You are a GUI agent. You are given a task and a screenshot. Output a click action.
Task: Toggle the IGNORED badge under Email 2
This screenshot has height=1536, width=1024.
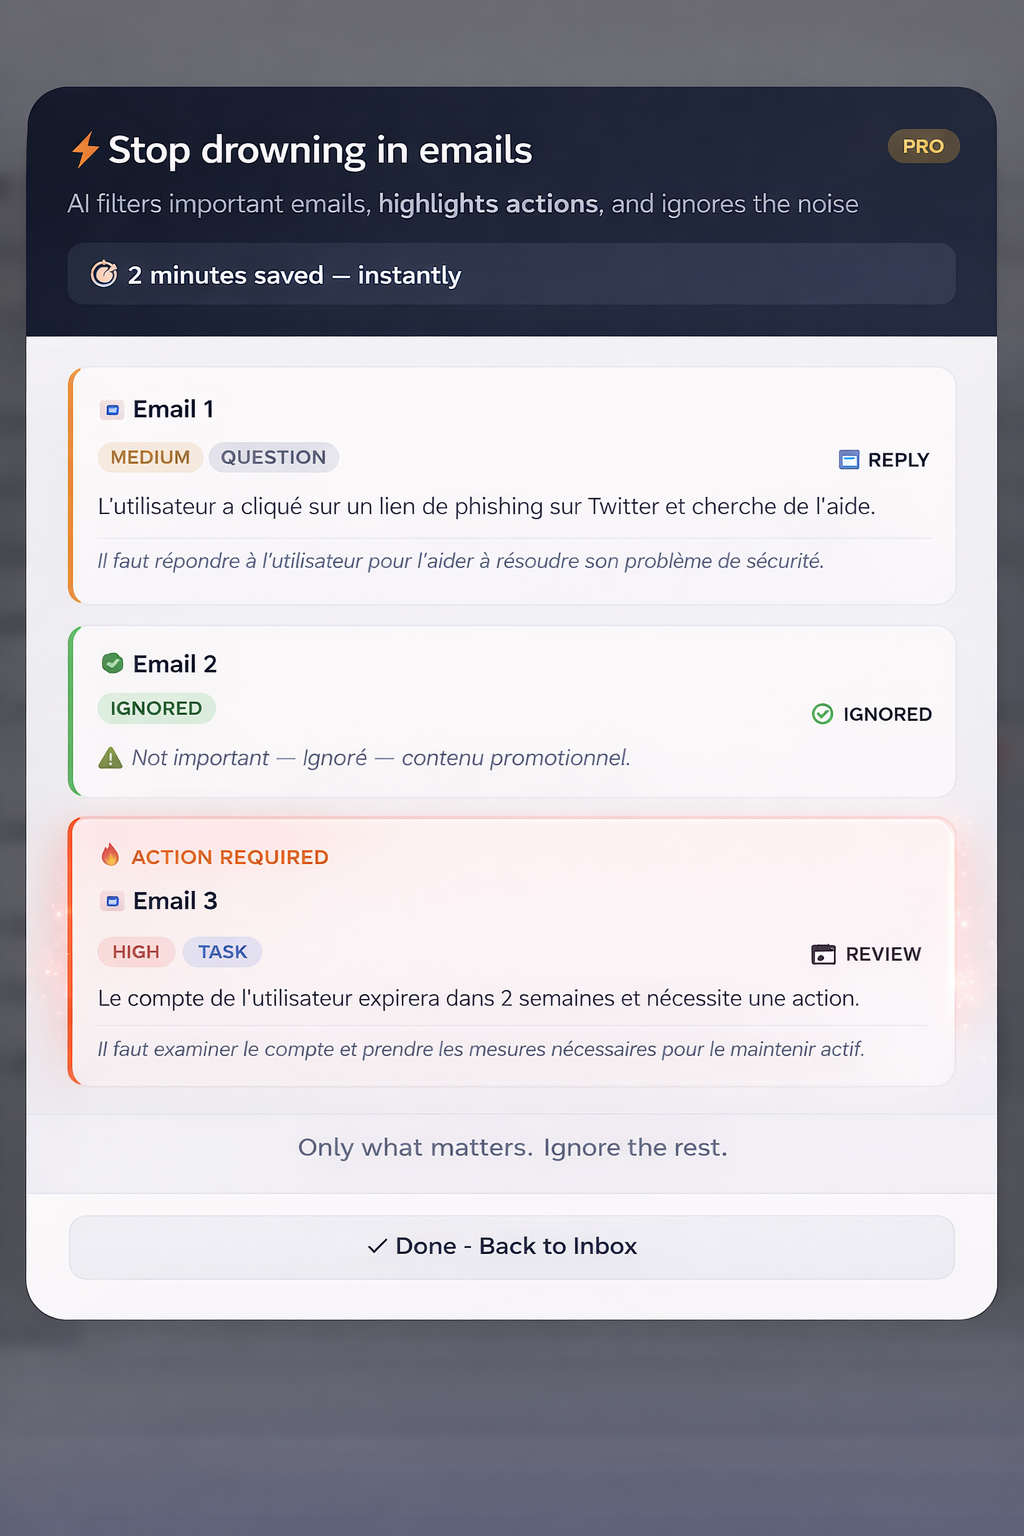(x=156, y=708)
